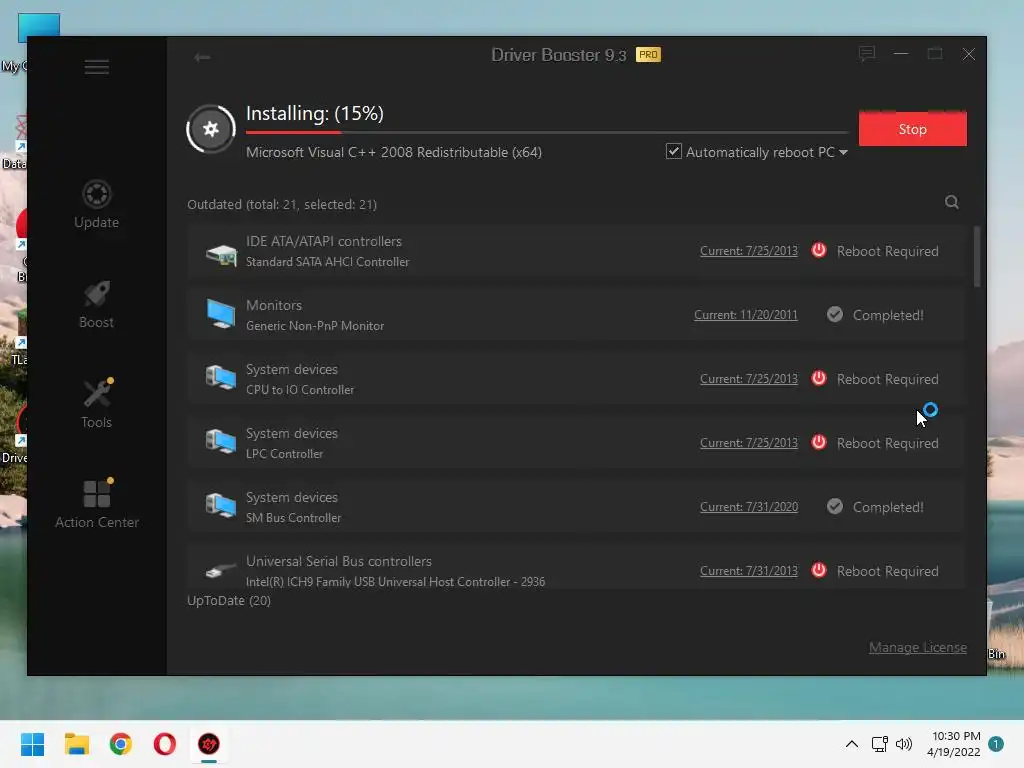Open Action Center in the sidebar
The height and width of the screenshot is (768, 1024).
(97, 504)
